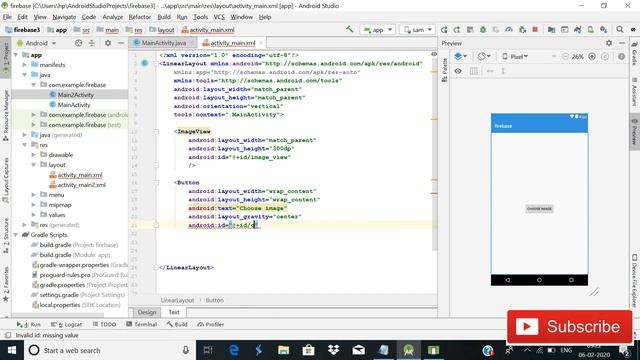Toggle the Project tool window side button

click(x=6, y=57)
